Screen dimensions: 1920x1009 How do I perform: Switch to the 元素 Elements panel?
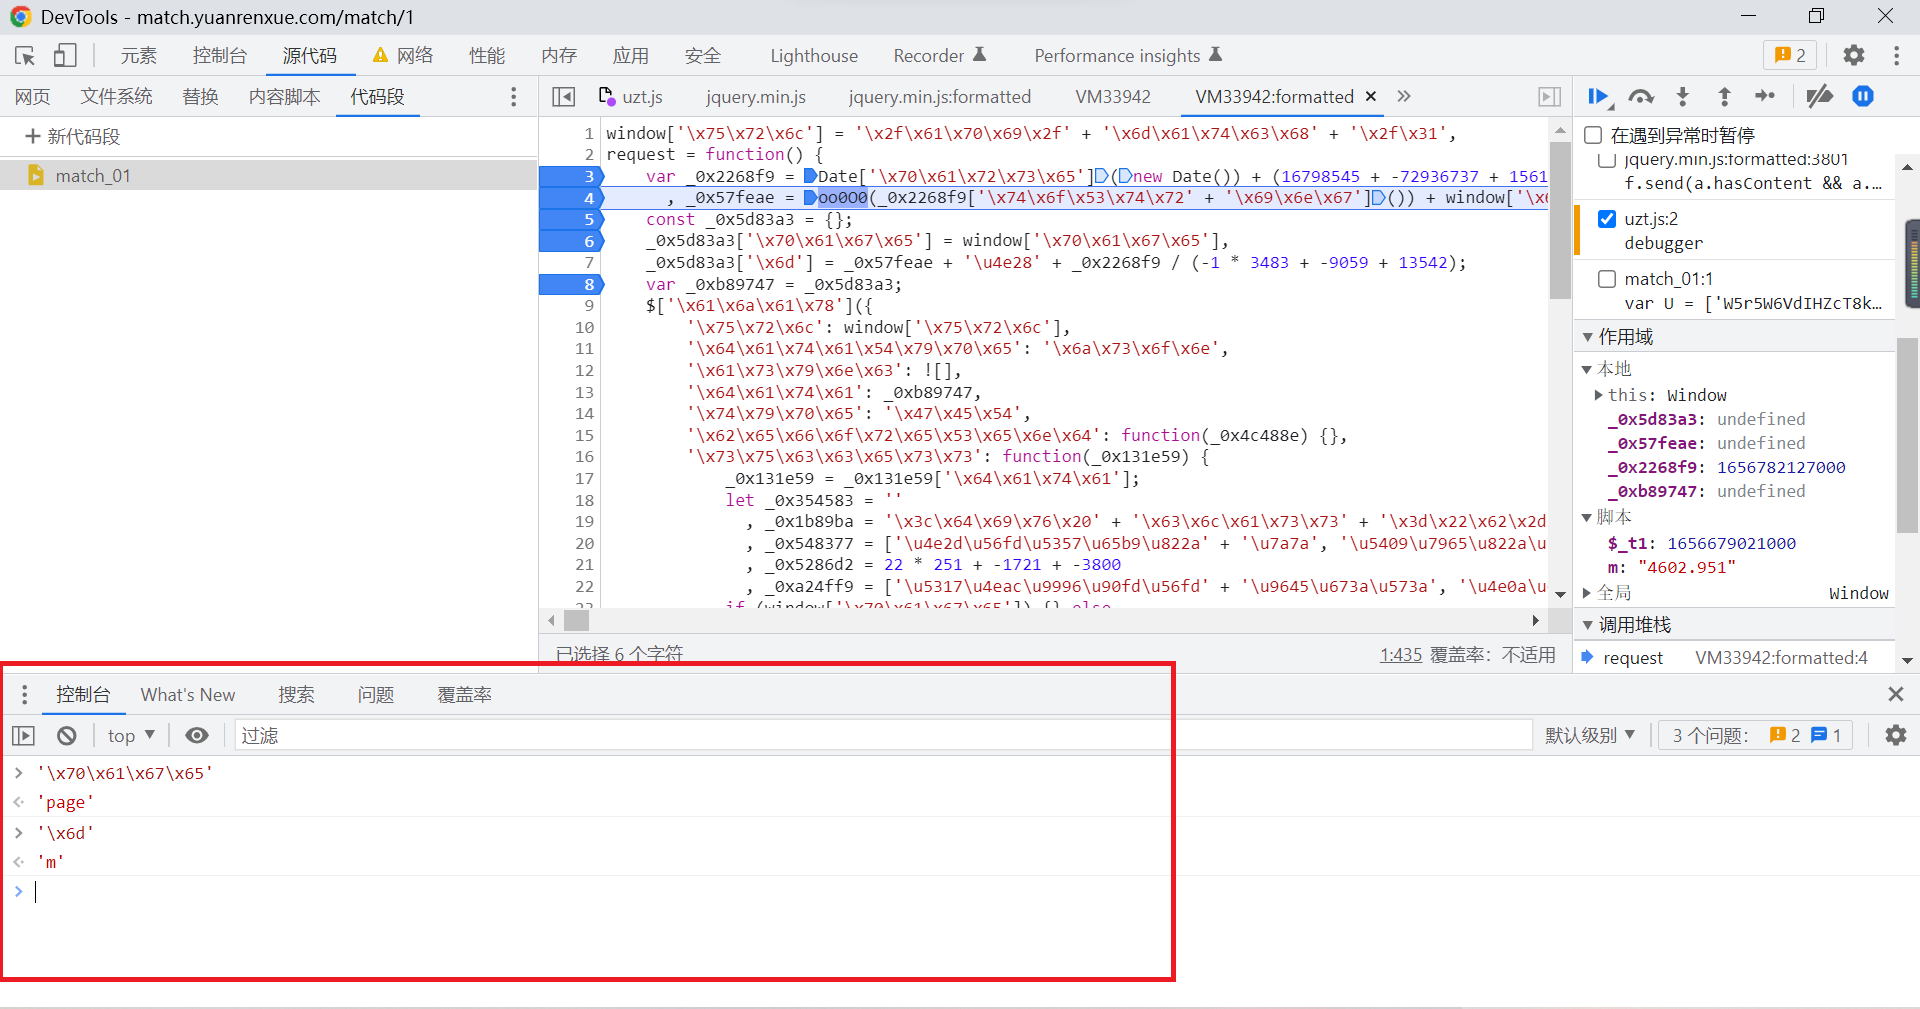pos(138,56)
